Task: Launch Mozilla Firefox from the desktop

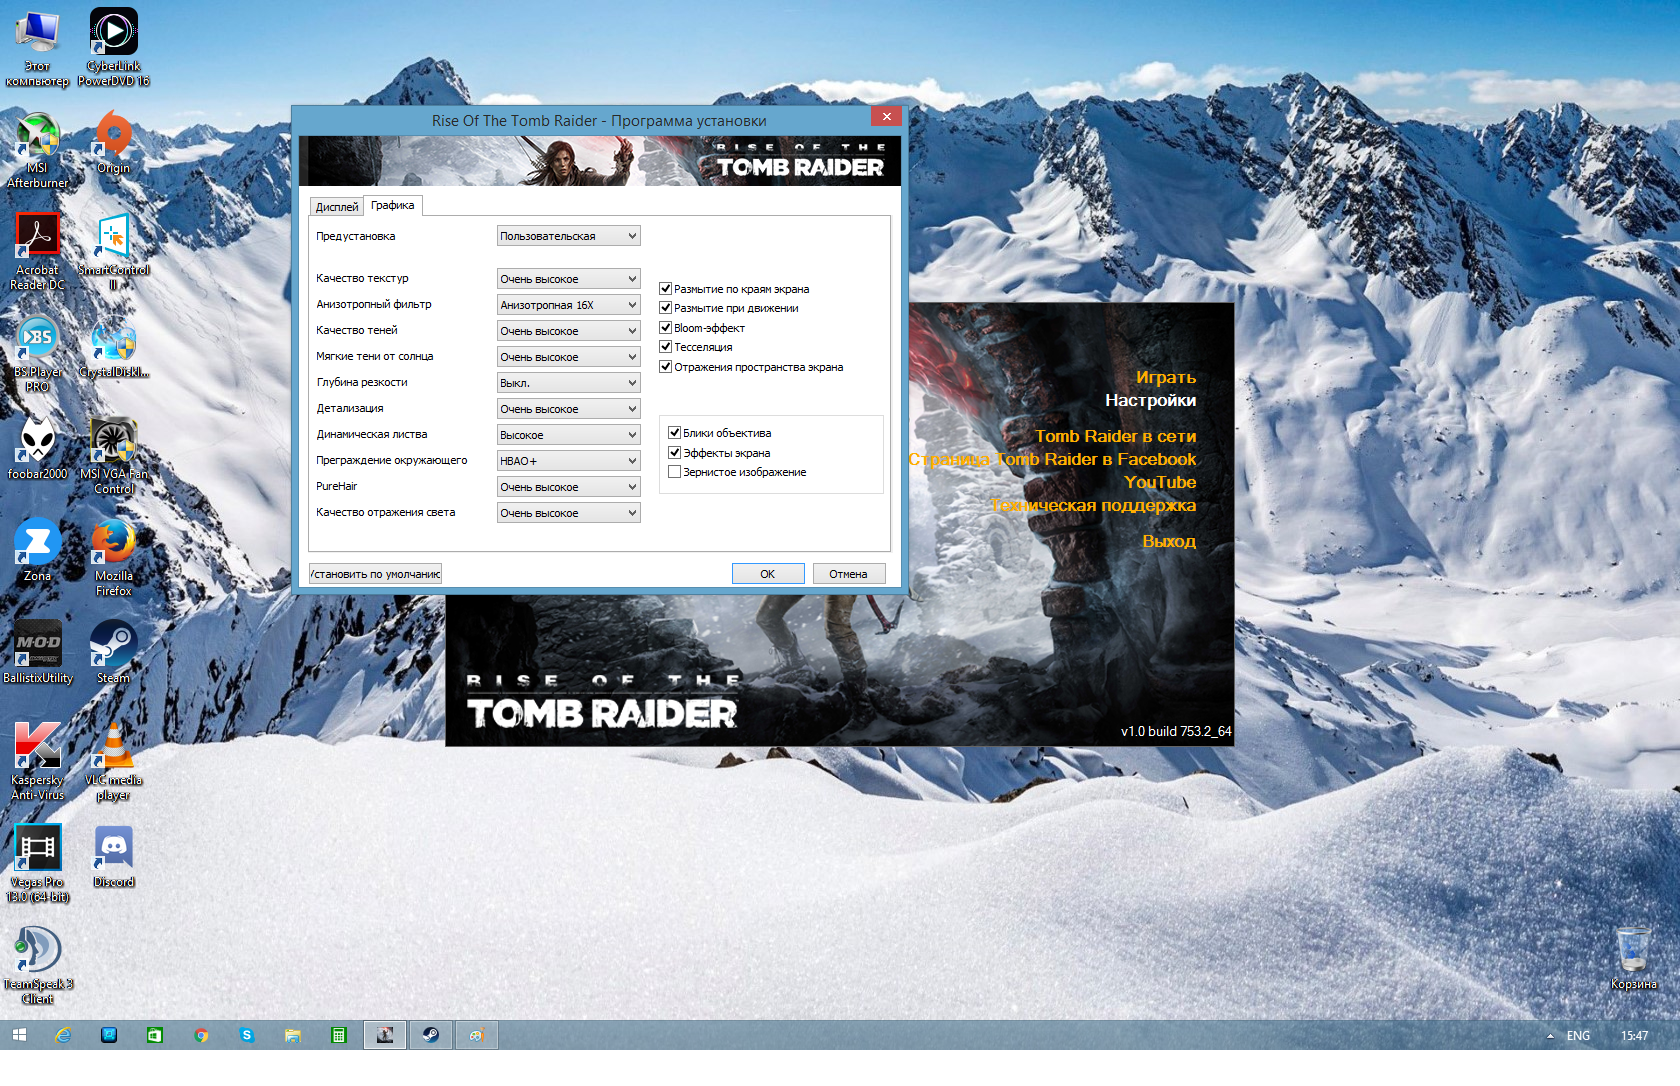Action: (x=114, y=558)
